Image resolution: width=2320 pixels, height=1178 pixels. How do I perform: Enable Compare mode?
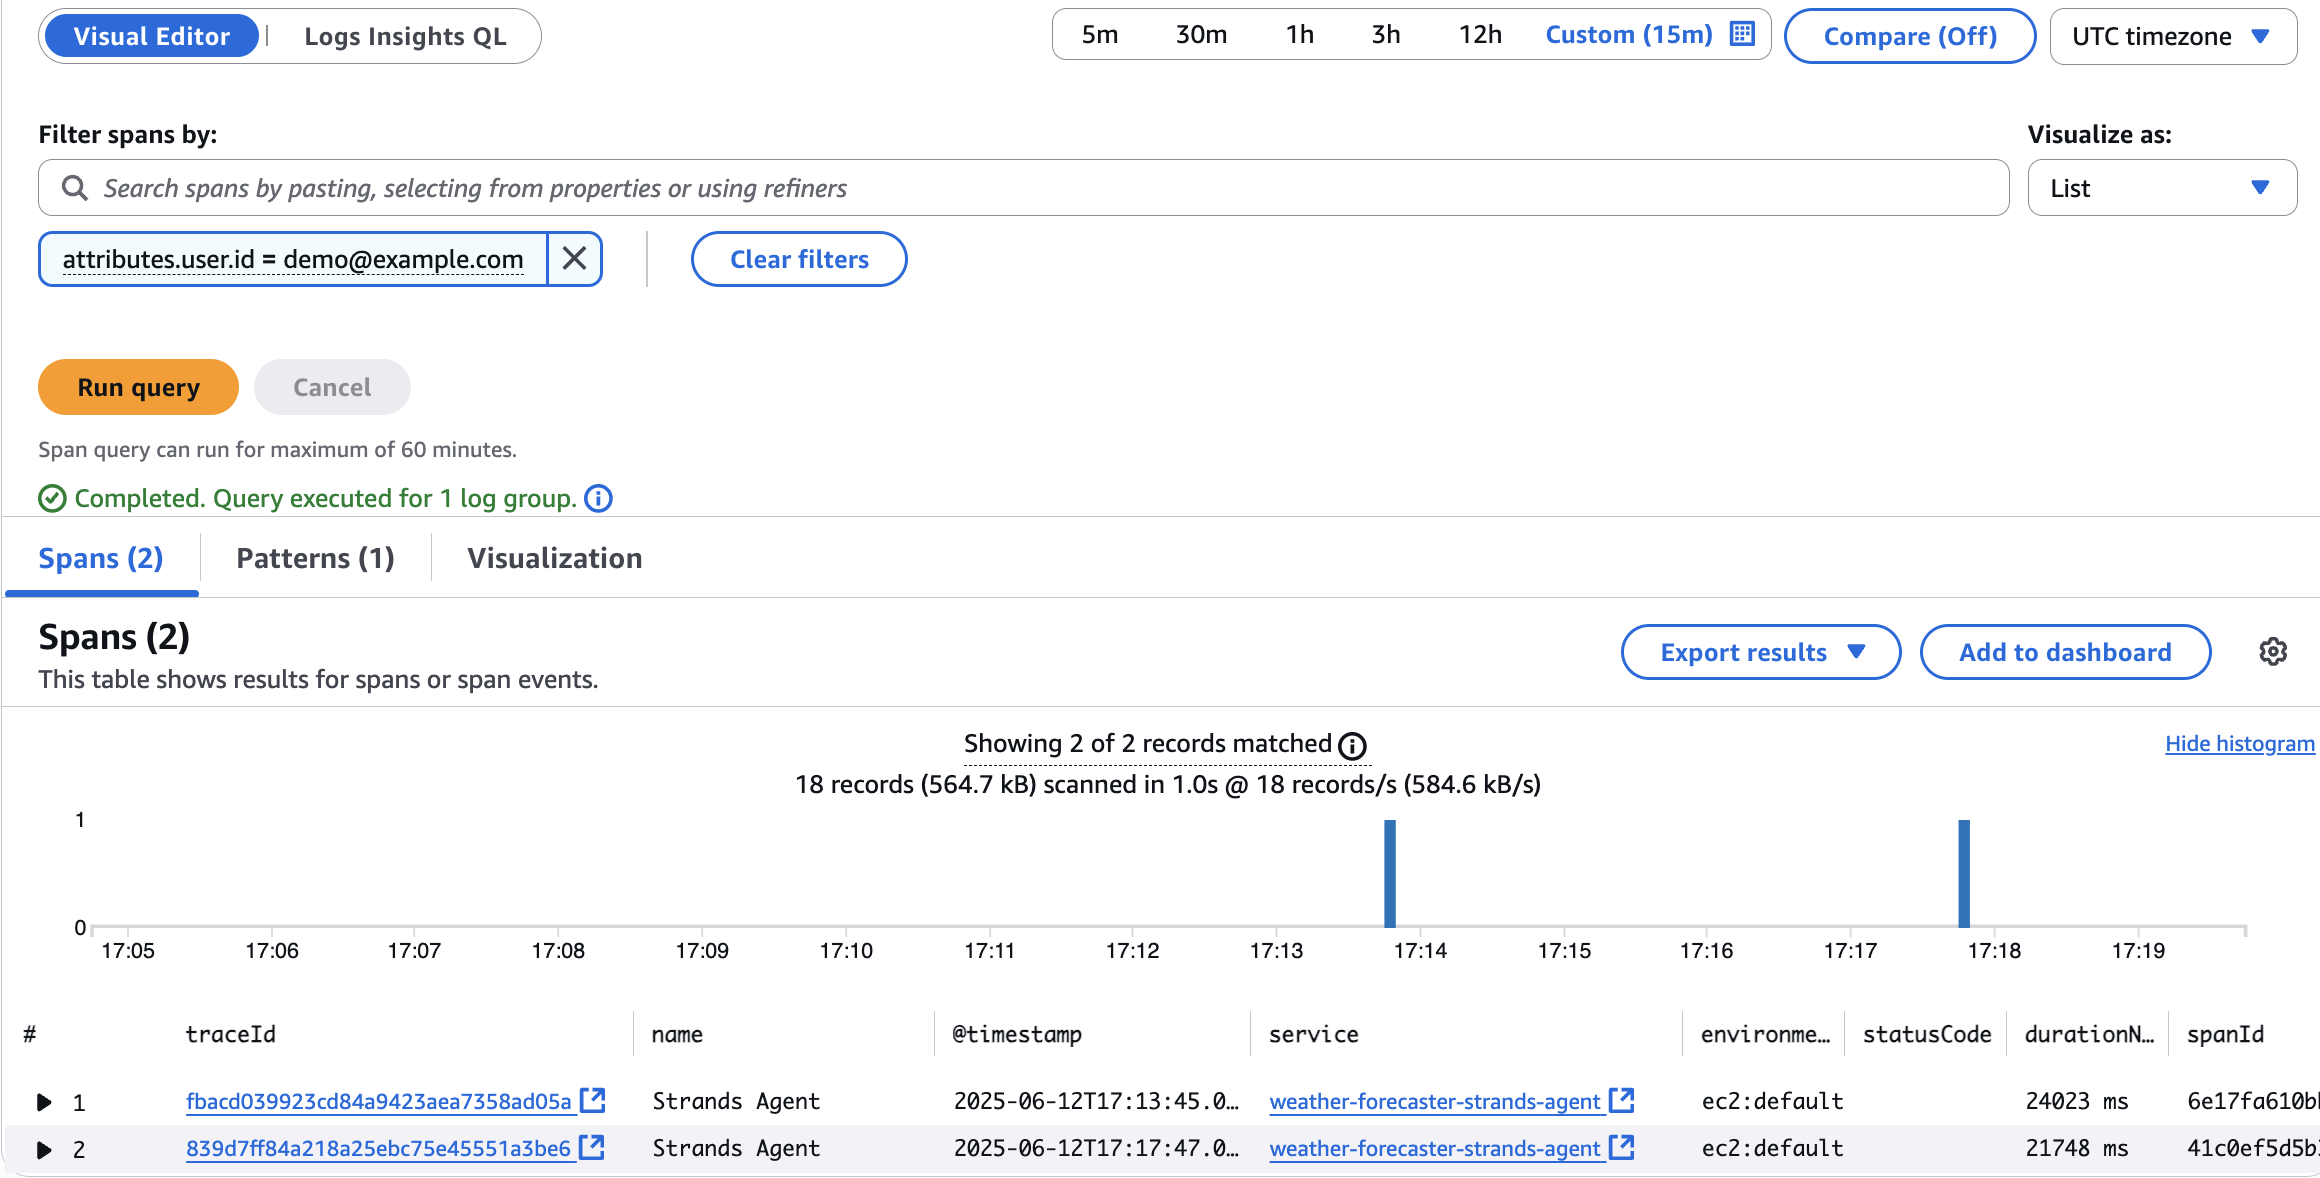[x=1909, y=36]
